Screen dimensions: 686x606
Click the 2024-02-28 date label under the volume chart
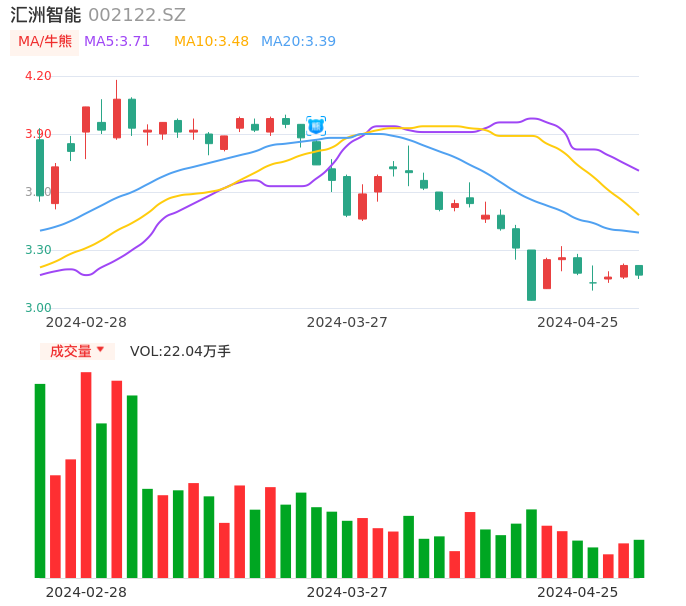pyautogui.click(x=86, y=592)
